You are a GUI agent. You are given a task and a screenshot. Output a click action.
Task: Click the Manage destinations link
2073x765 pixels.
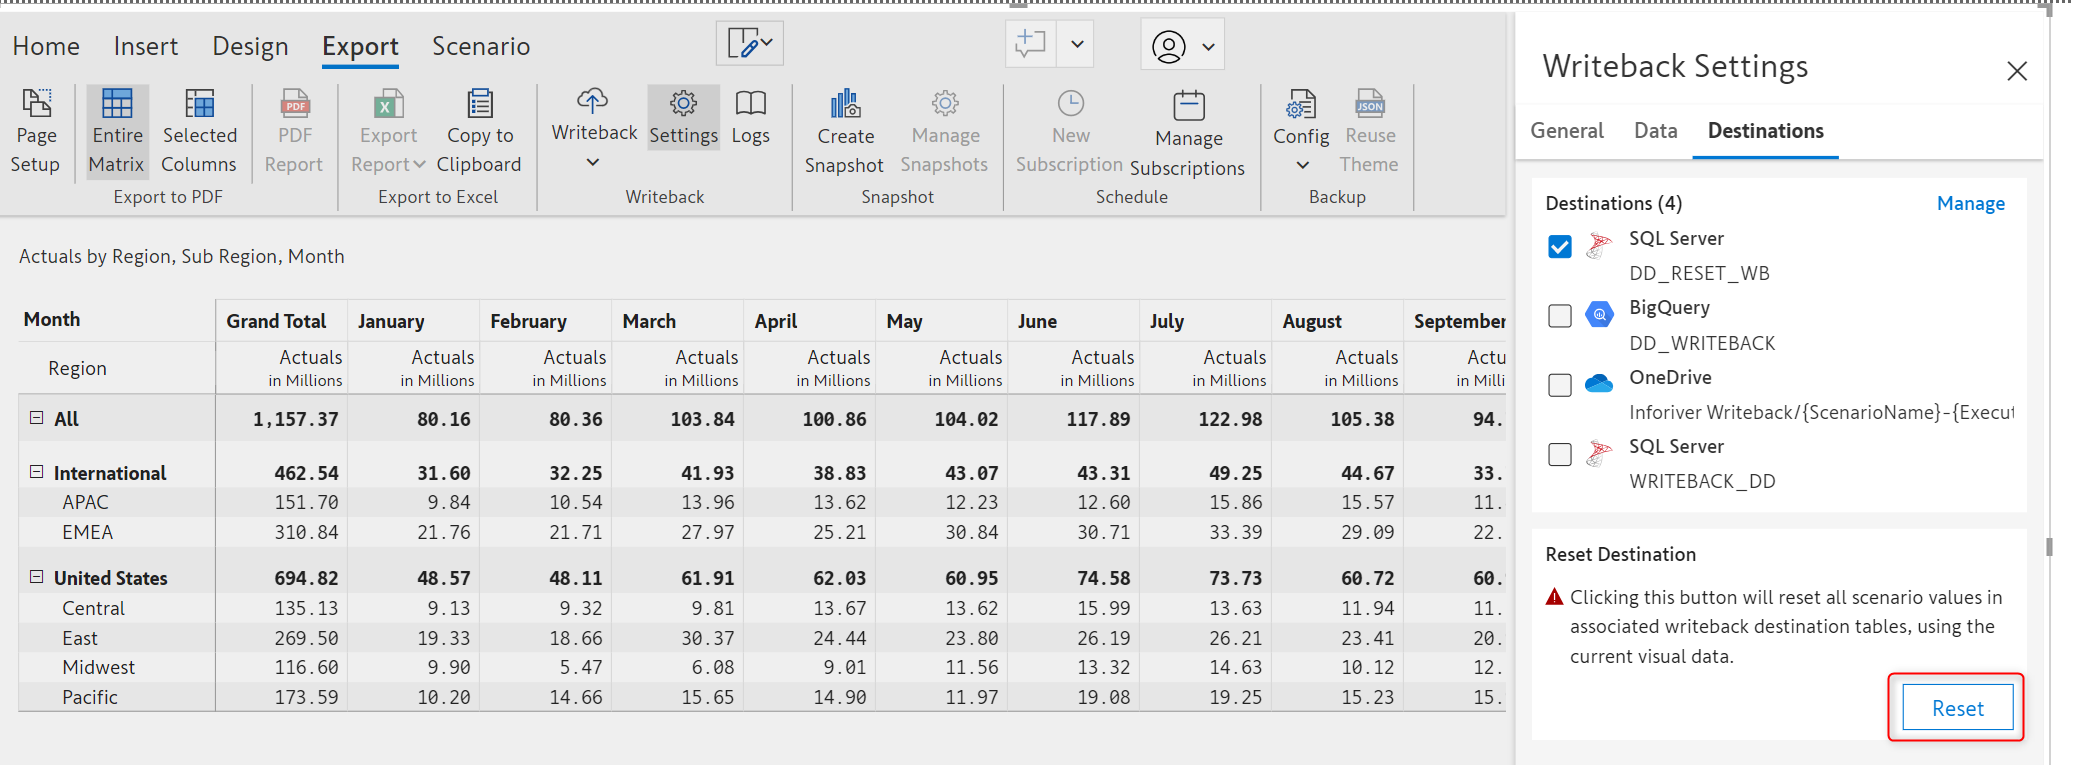point(1970,204)
